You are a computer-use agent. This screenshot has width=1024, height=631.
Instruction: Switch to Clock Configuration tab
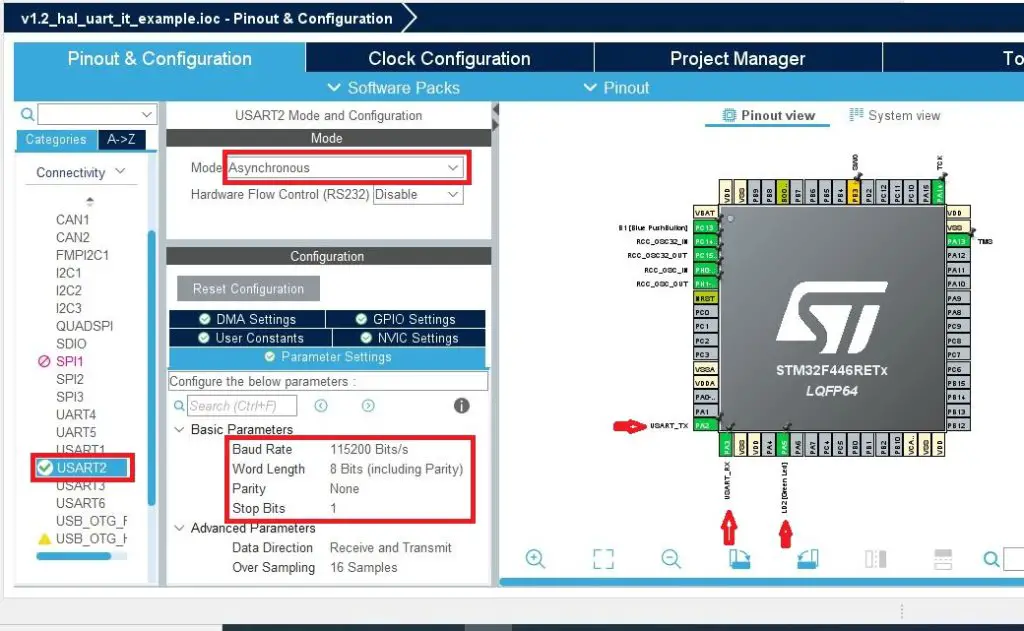(x=449, y=58)
